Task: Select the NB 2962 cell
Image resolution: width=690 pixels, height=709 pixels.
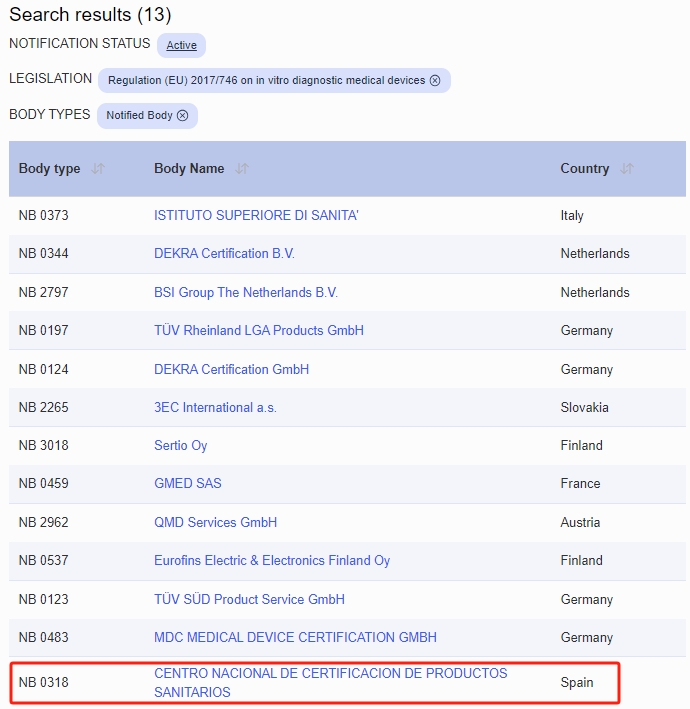Action: pos(43,522)
